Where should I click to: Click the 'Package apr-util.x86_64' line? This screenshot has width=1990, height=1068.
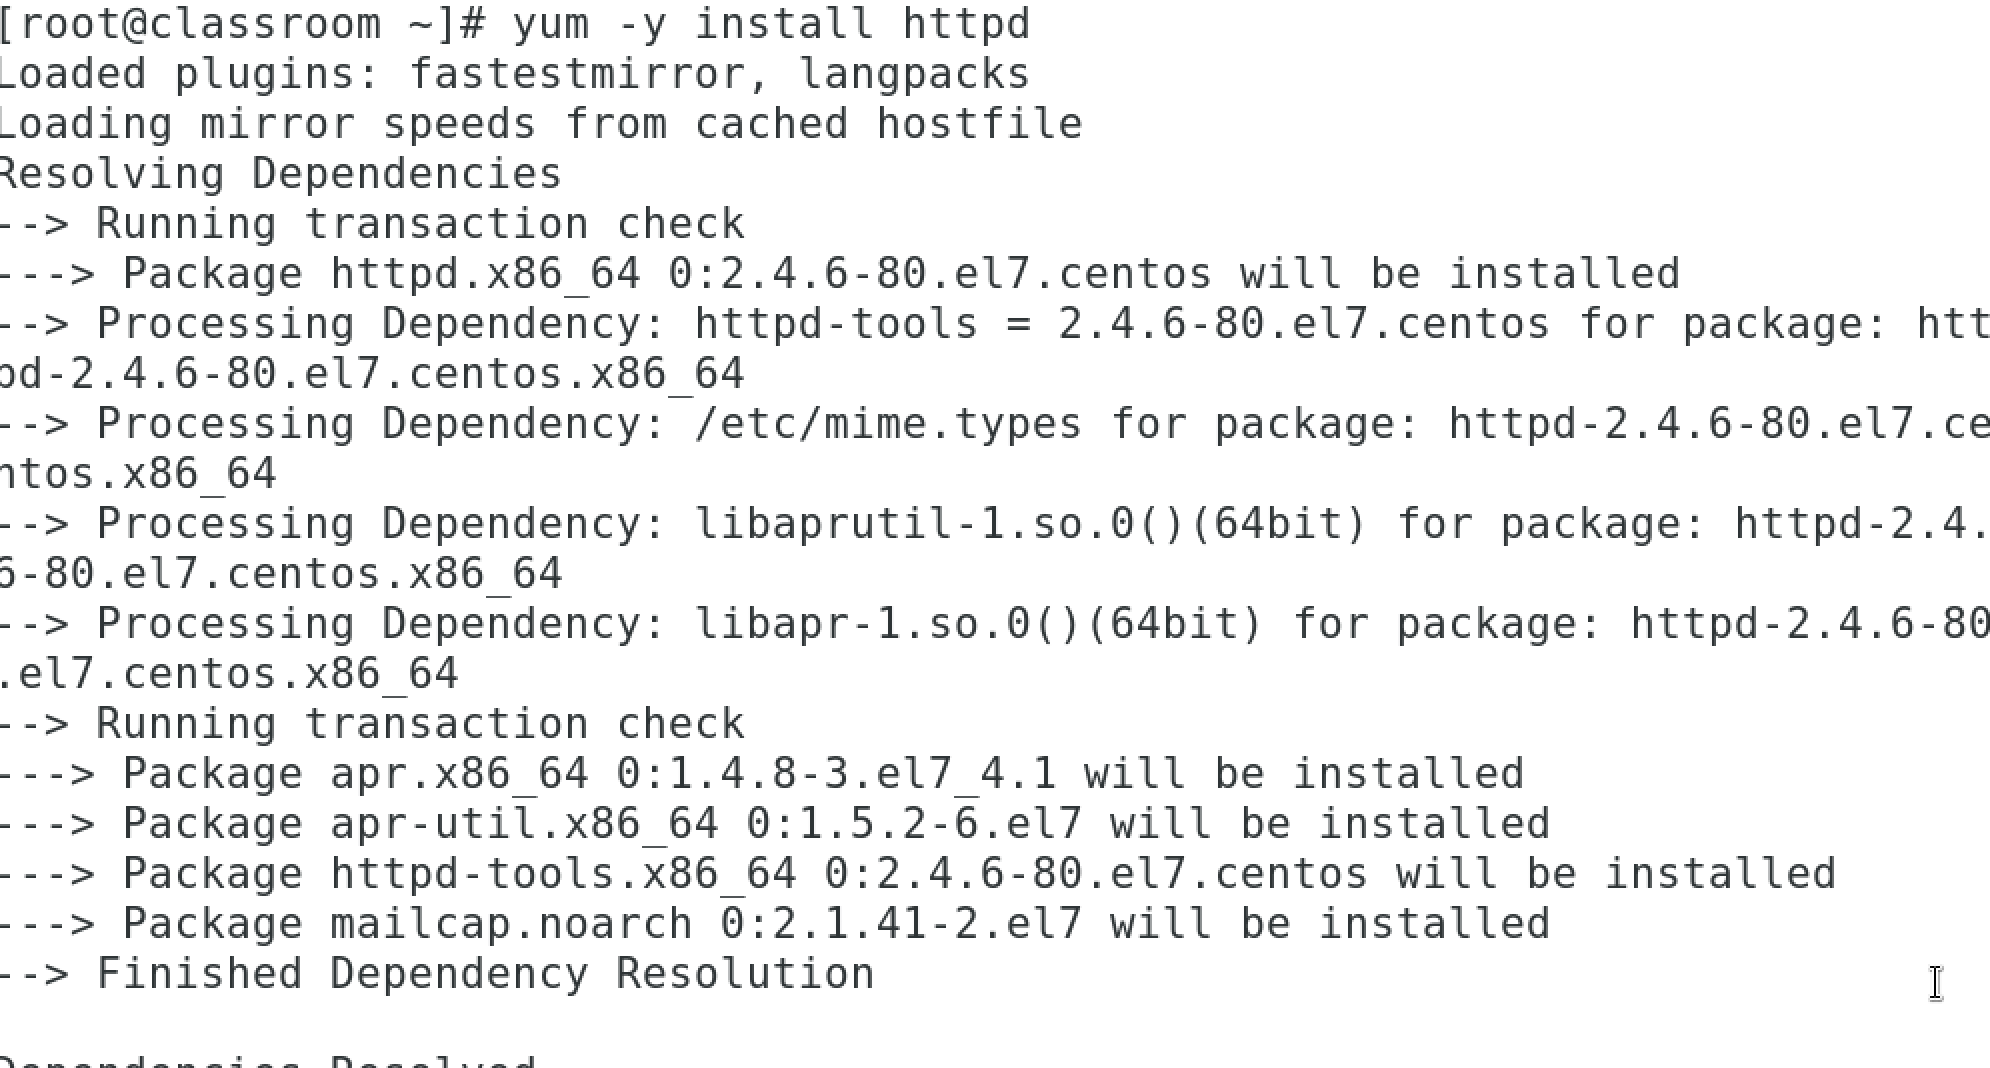pos(775,825)
